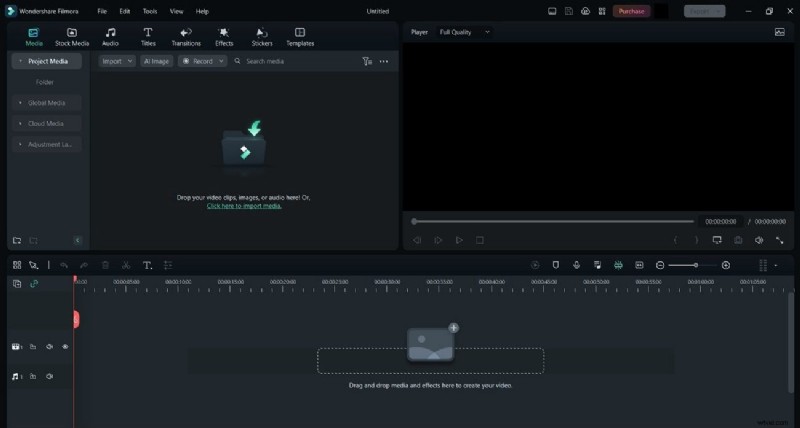The height and width of the screenshot is (428, 800).
Task: Open the Import dropdown
Action: pos(117,61)
